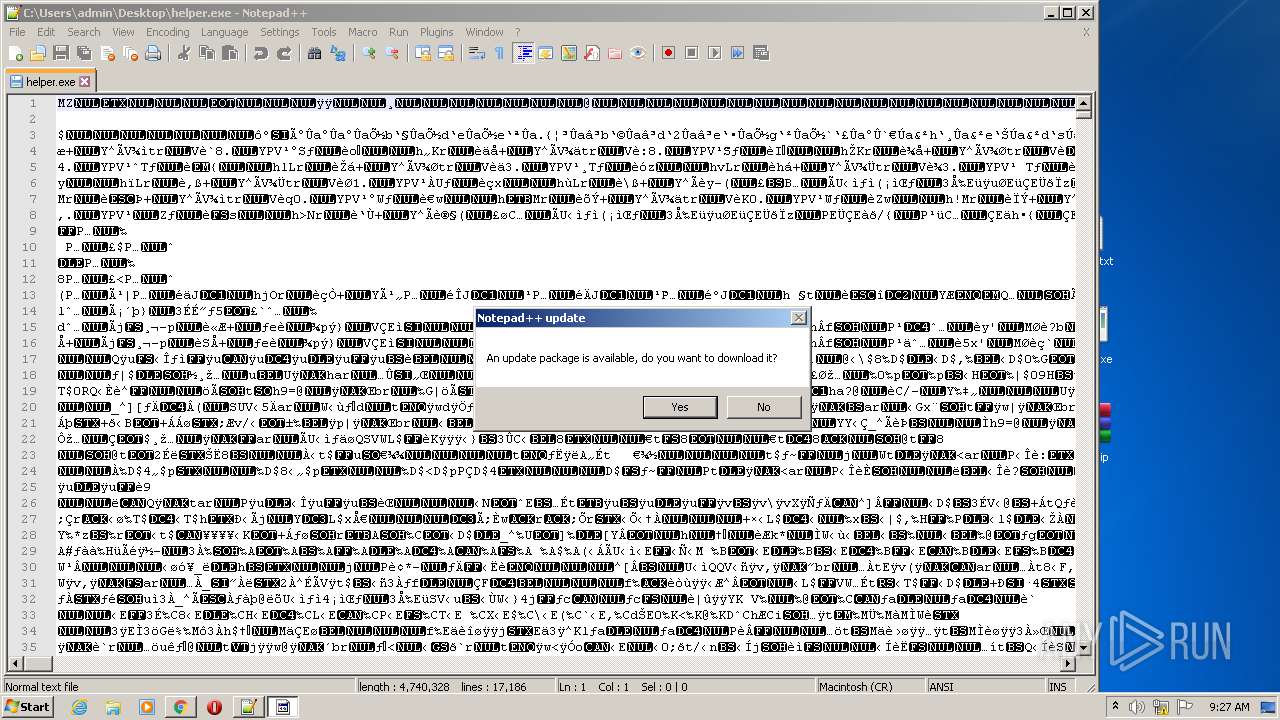Click the Save All toolbar icon
Viewport: 1280px width, 720px height.
pos(84,53)
